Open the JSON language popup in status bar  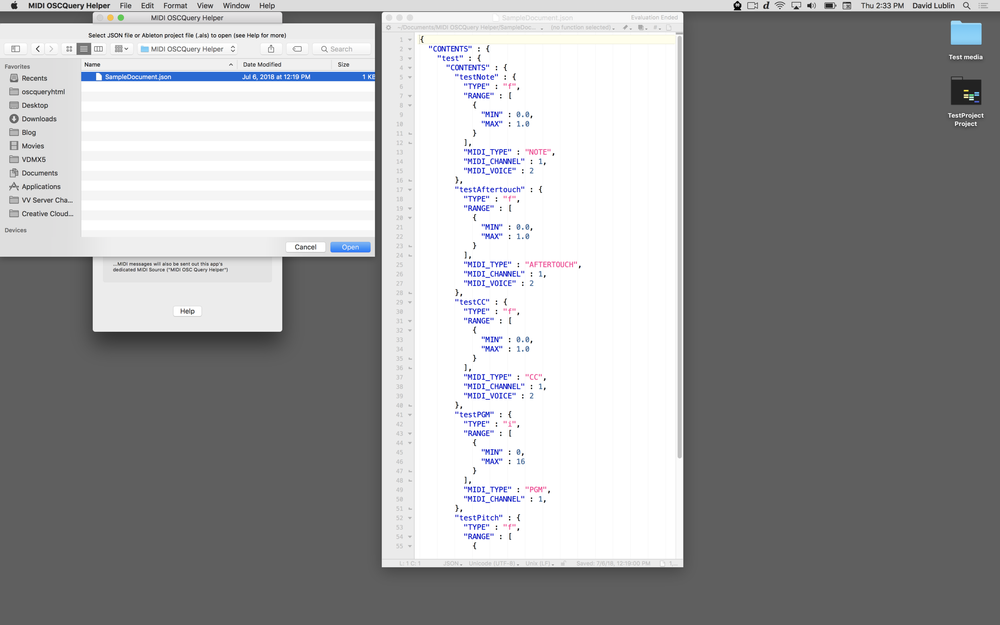pos(452,564)
